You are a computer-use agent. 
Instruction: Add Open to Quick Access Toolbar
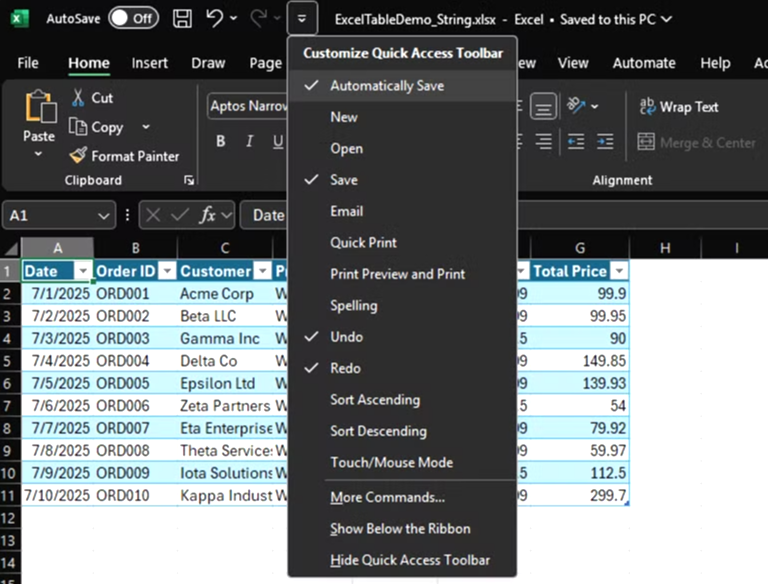[x=402, y=148]
